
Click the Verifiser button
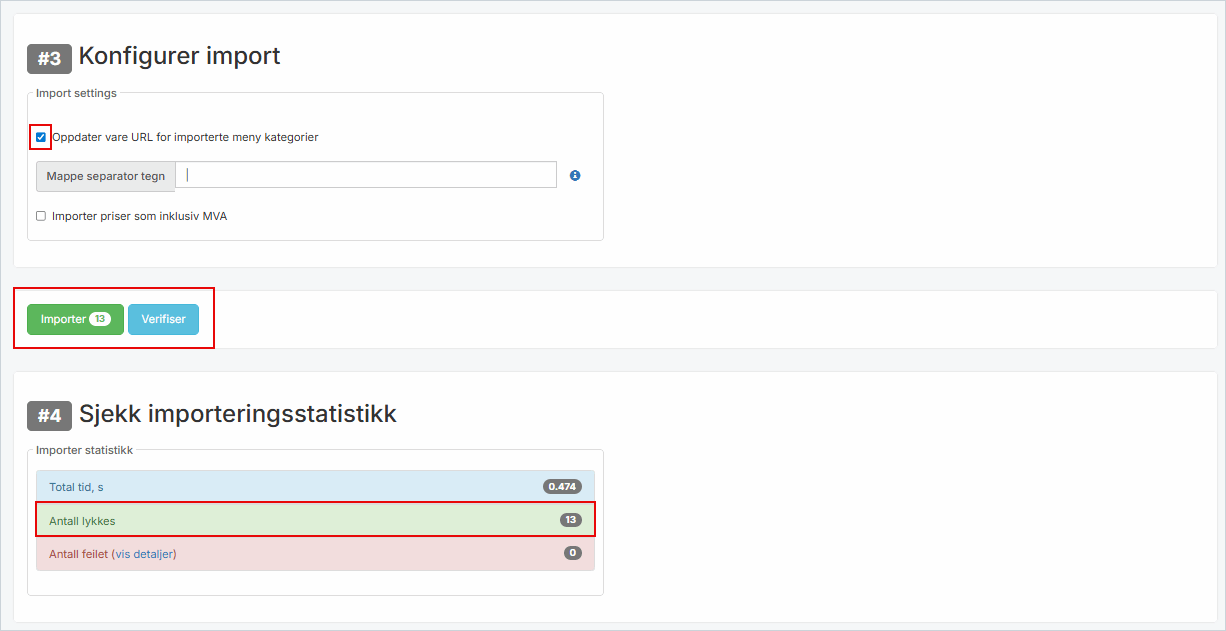(x=163, y=319)
